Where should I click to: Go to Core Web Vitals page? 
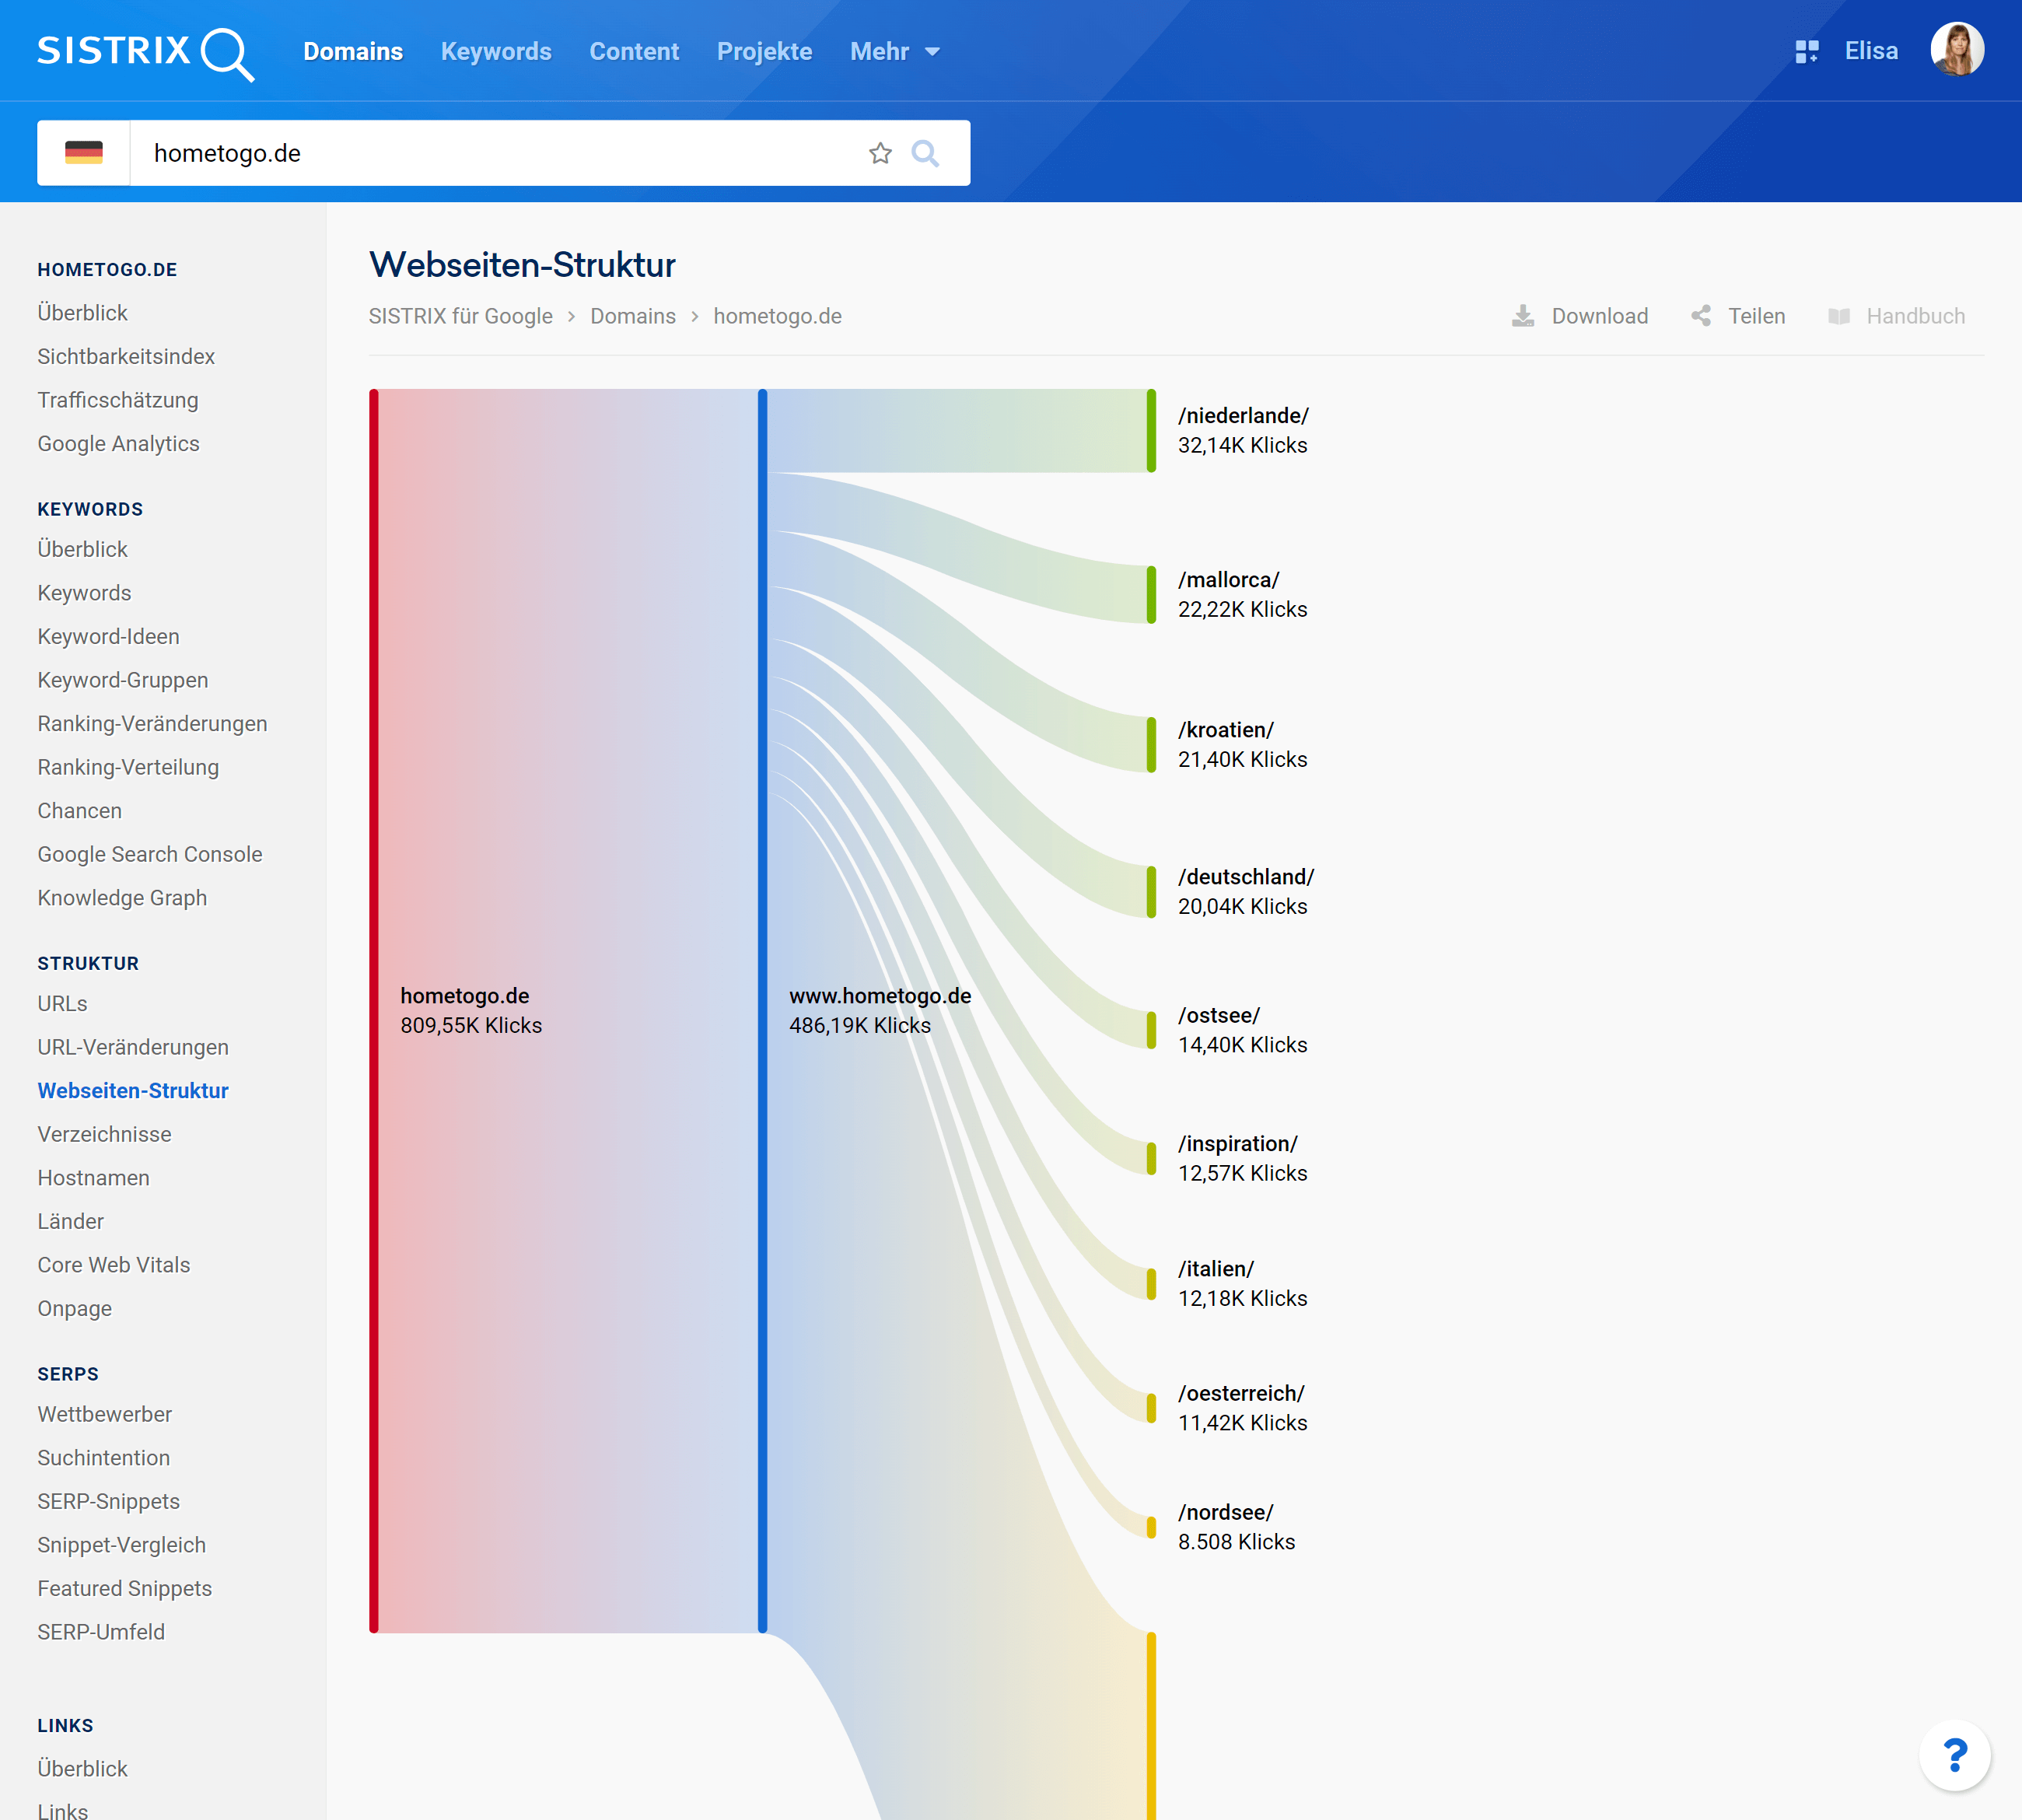(113, 1265)
